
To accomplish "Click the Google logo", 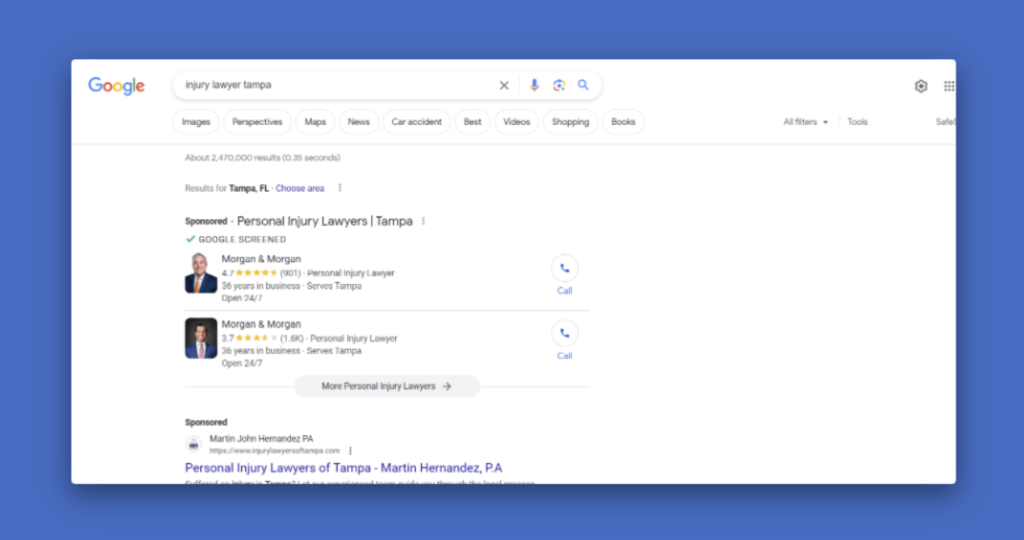I will point(116,86).
